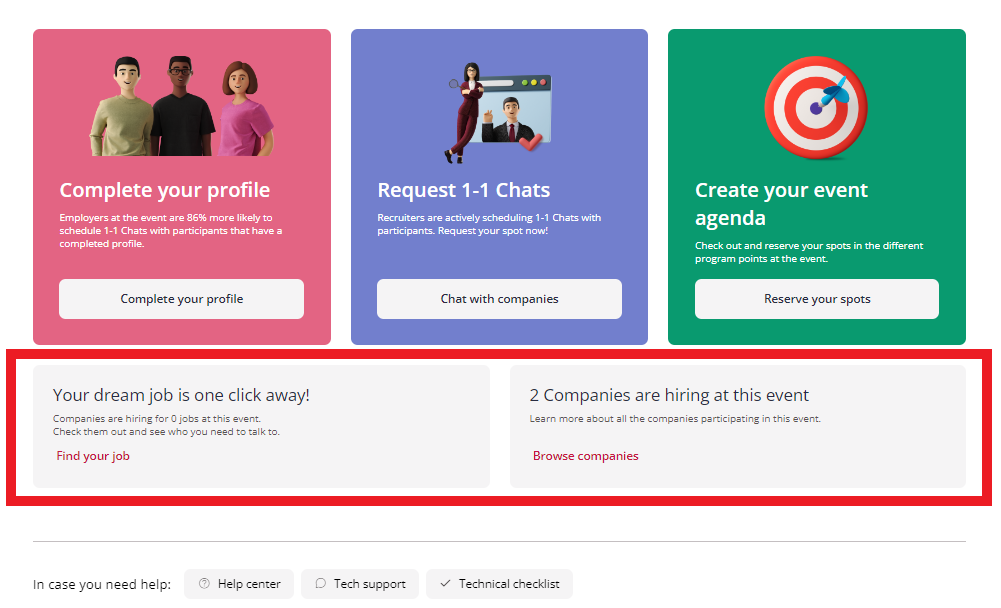Click the Request 1-1 Chats heading

[463, 190]
